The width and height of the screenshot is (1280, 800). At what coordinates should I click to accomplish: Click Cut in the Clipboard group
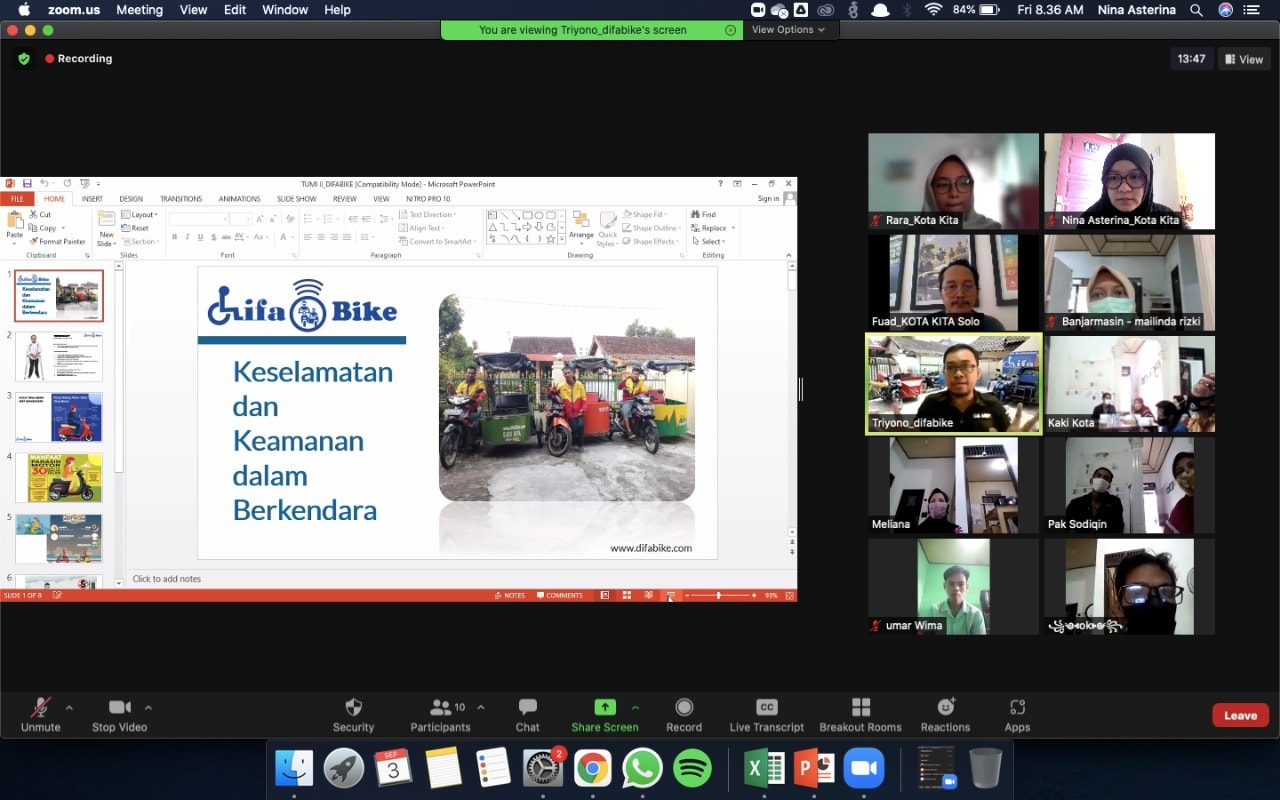[40, 215]
